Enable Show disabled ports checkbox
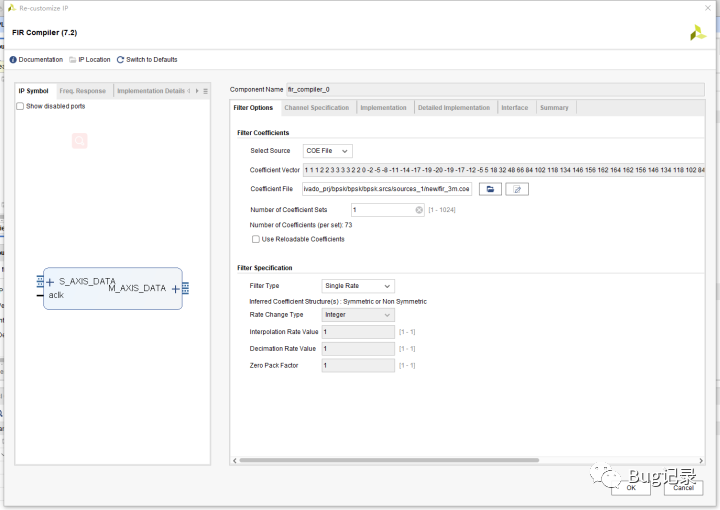This screenshot has width=720, height=510. click(x=20, y=106)
